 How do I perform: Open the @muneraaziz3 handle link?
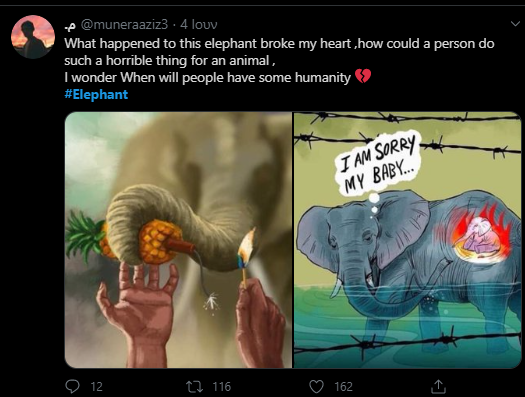(x=124, y=24)
